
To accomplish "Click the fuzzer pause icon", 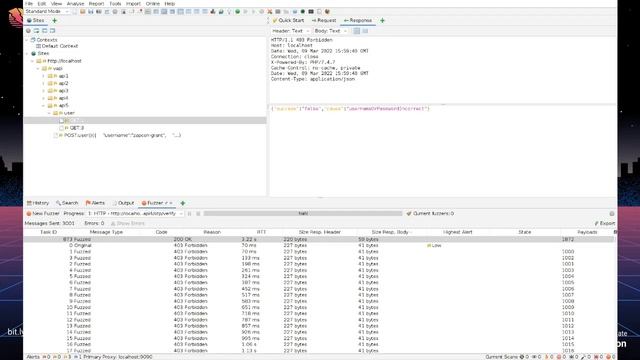I will 189,213.
